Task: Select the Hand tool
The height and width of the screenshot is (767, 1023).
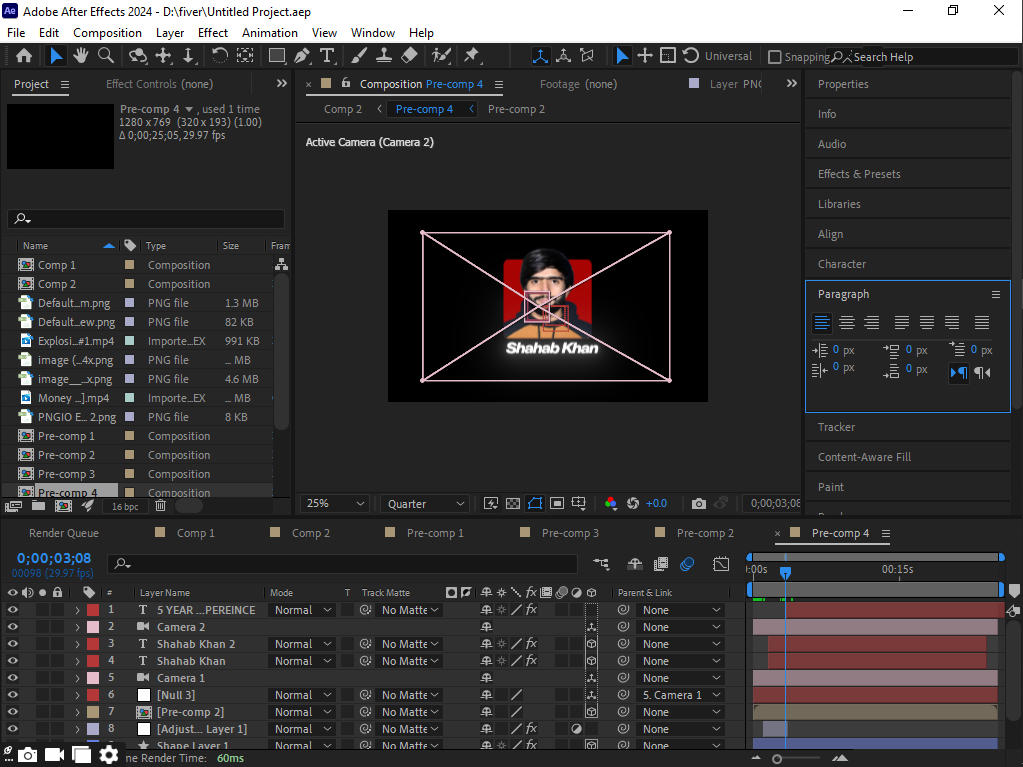Action: coord(80,56)
